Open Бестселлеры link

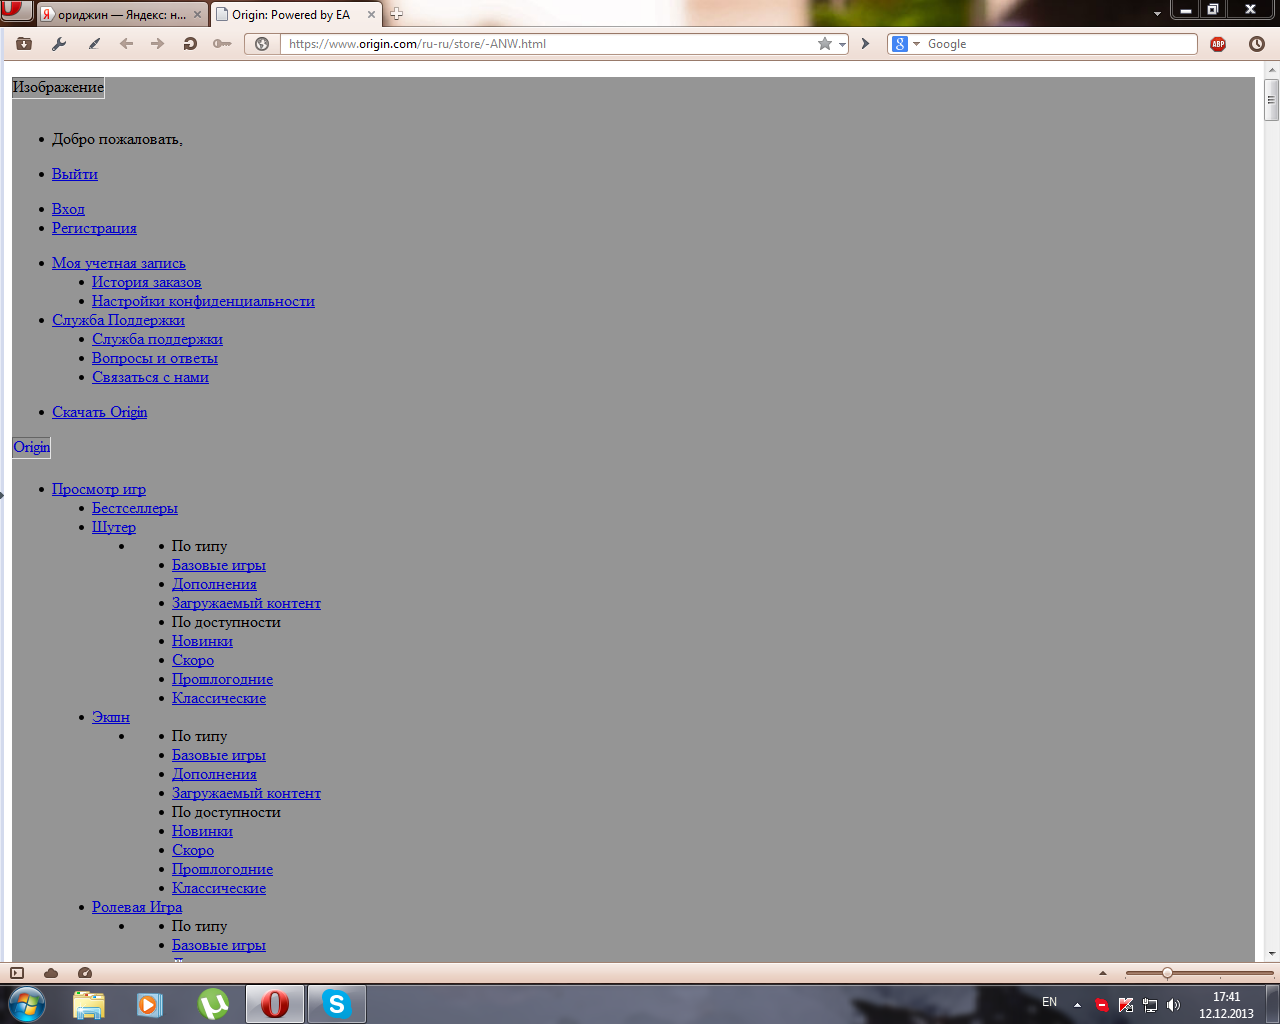[x=135, y=508]
